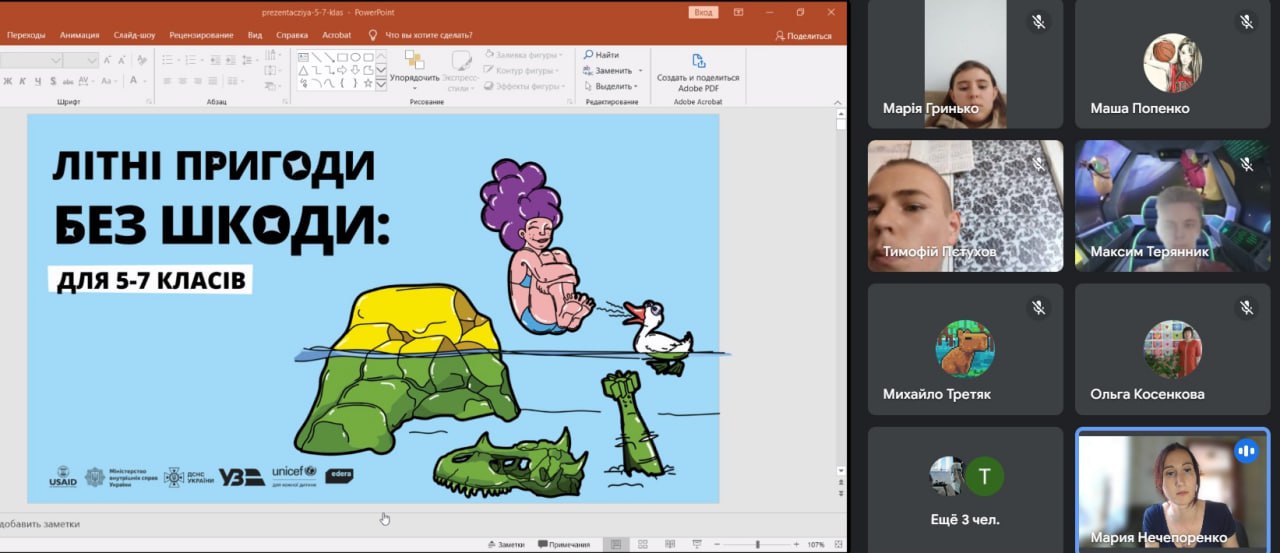The width and height of the screenshot is (1280, 553).
Task: Click fit slide to window icon
Action: (x=837, y=544)
